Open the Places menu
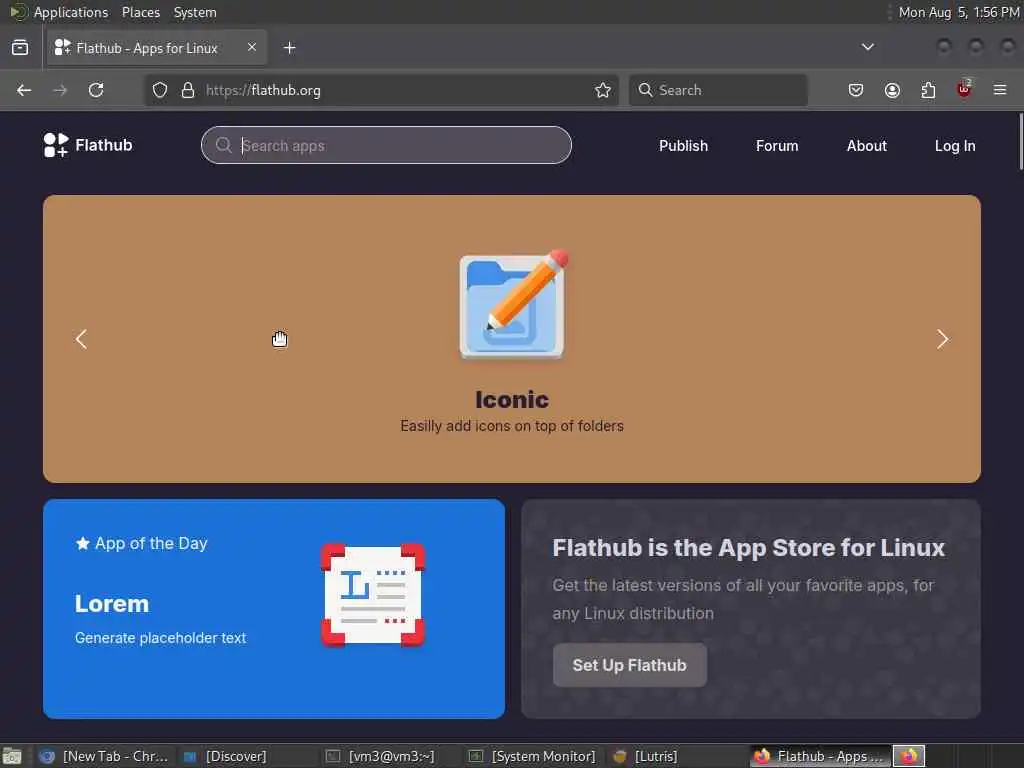This screenshot has height=768, width=1024. [141, 12]
